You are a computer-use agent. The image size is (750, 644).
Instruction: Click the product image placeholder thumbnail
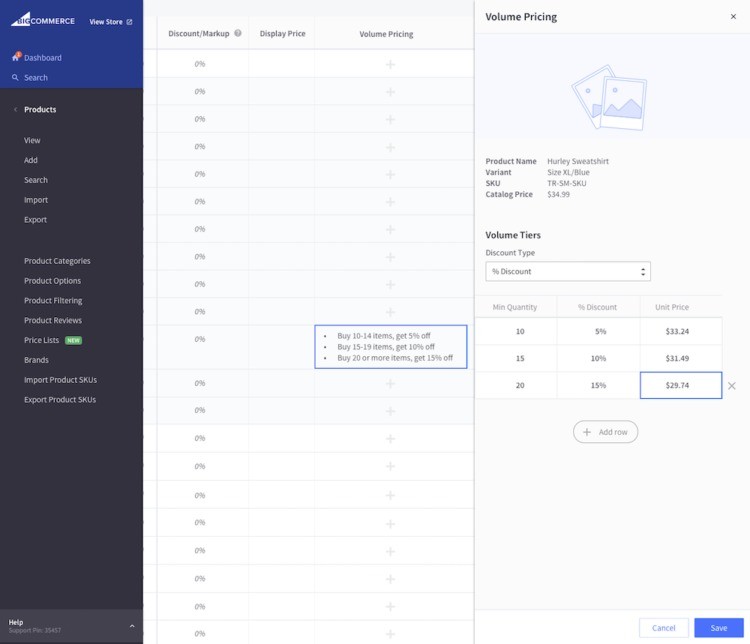[x=609, y=97]
